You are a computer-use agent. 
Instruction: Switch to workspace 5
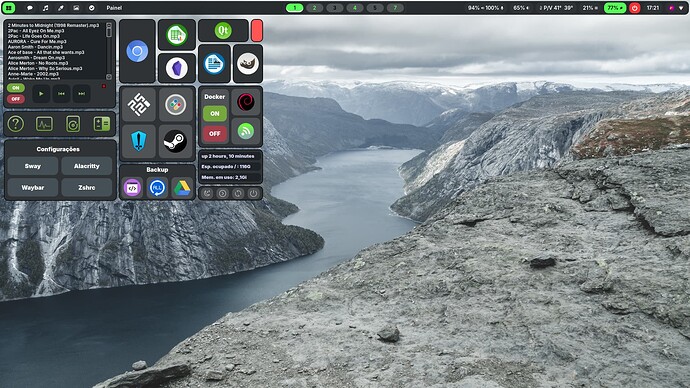375,8
